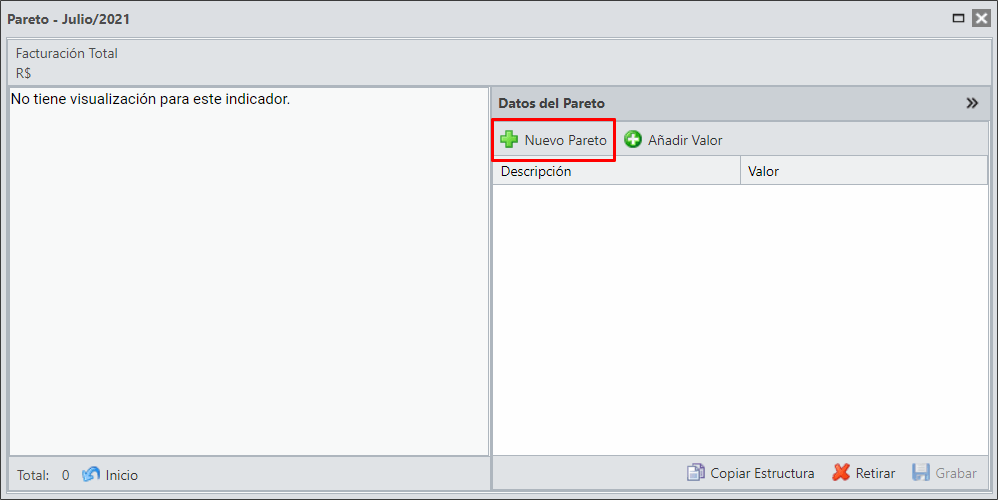Select the Descripción column header
The image size is (998, 500).
pyautogui.click(x=616, y=171)
